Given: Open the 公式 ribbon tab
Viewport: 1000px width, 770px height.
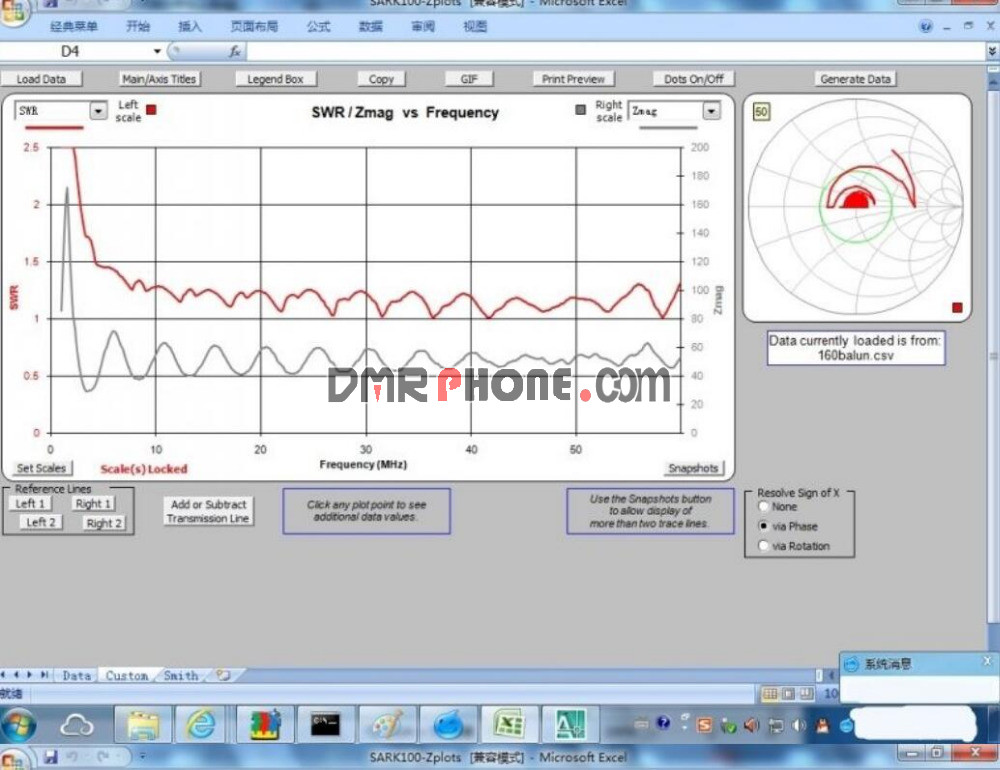Looking at the screenshot, I should click(x=318, y=26).
